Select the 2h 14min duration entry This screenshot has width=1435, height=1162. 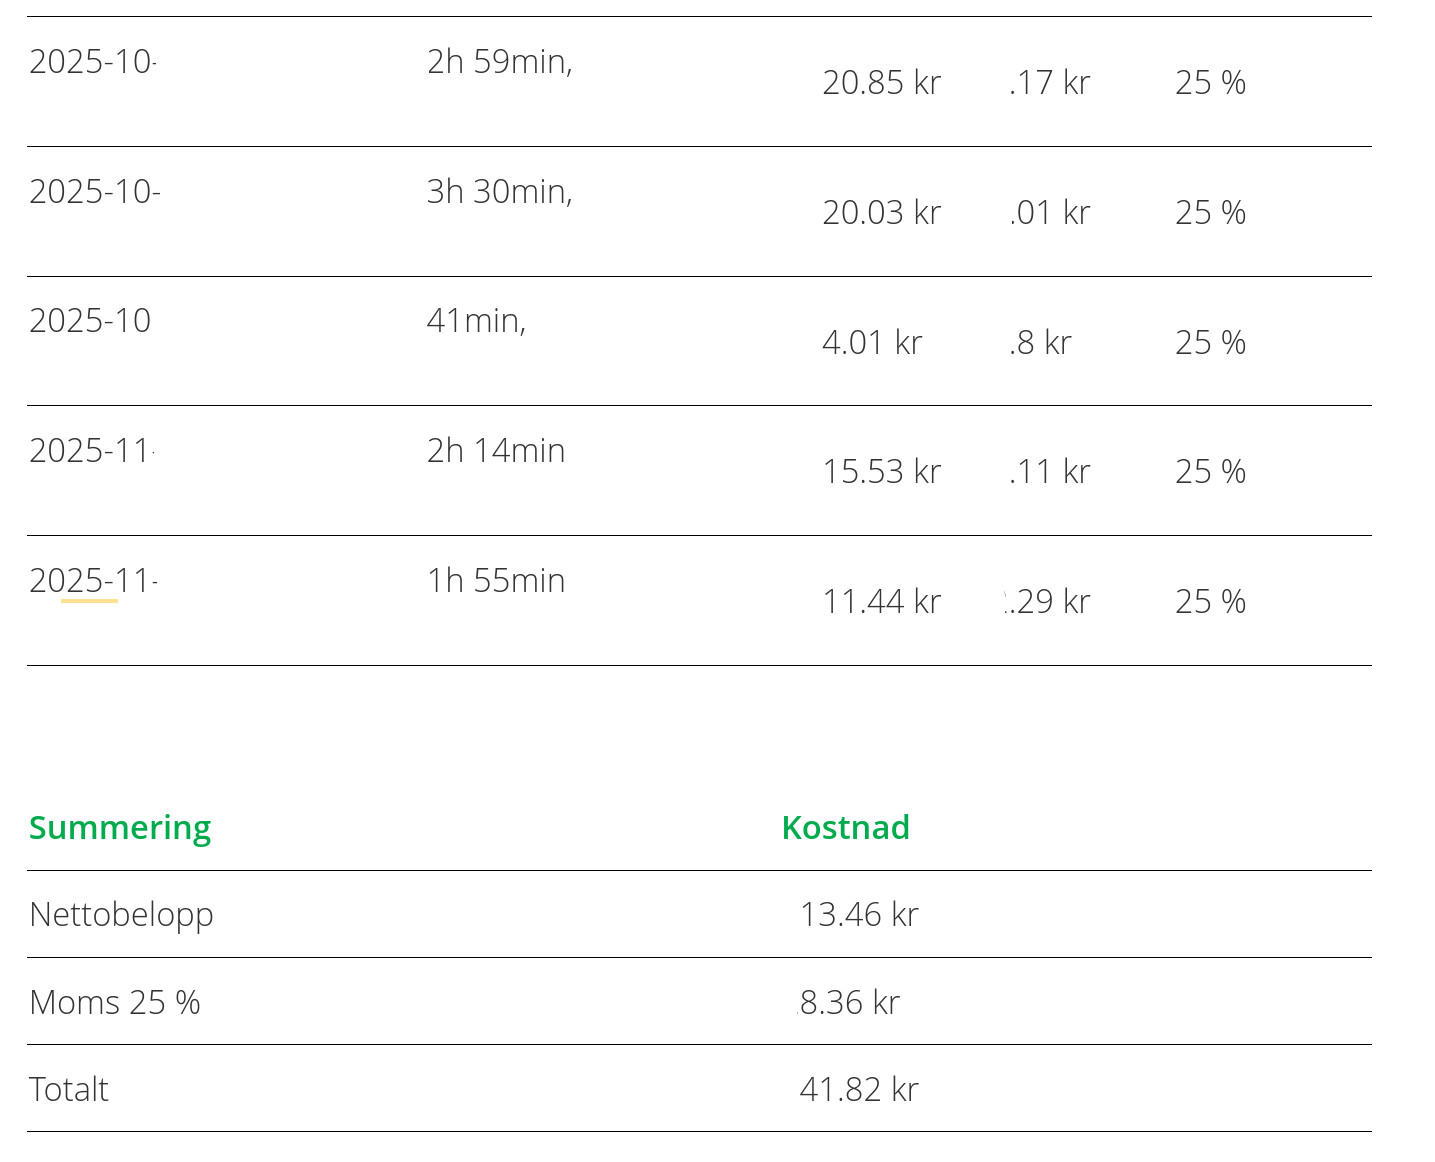click(496, 451)
